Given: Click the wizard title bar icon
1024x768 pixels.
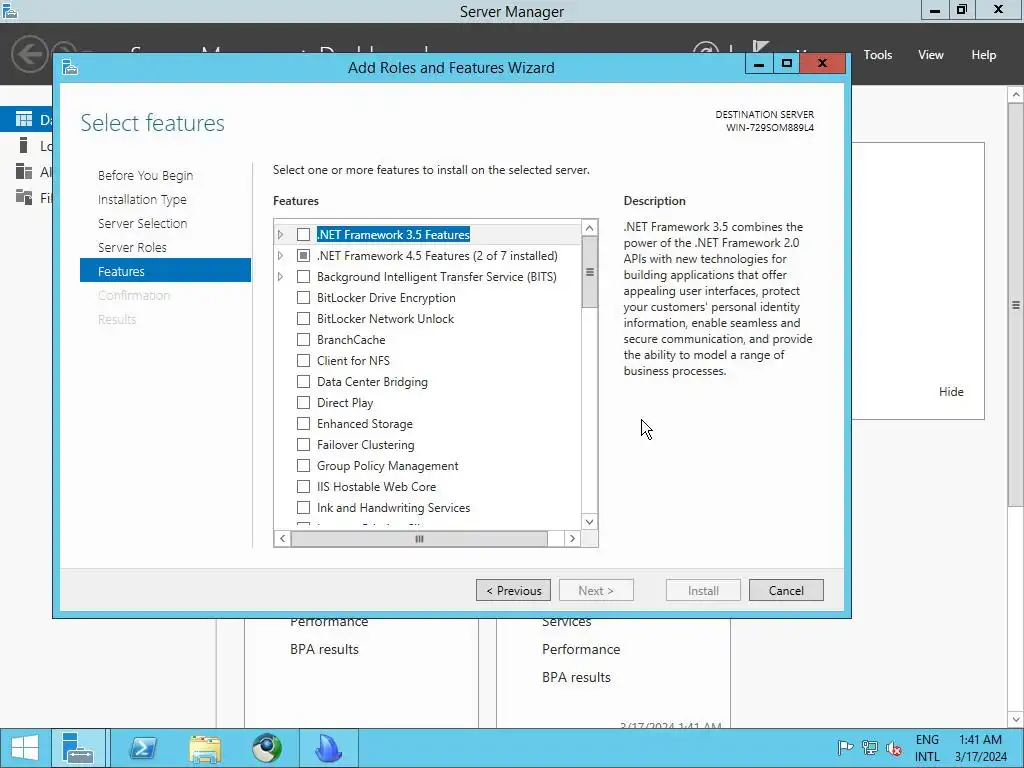Looking at the screenshot, I should (x=70, y=67).
